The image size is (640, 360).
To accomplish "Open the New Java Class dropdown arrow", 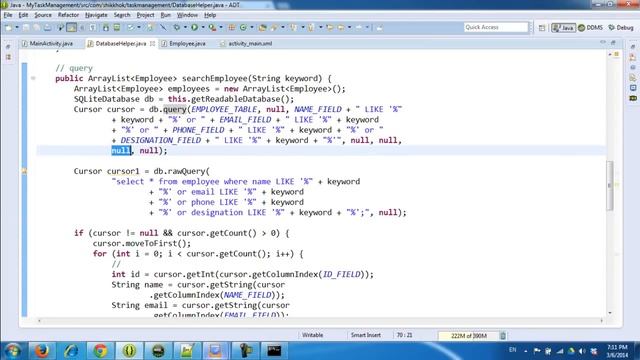I will pos(251,27).
